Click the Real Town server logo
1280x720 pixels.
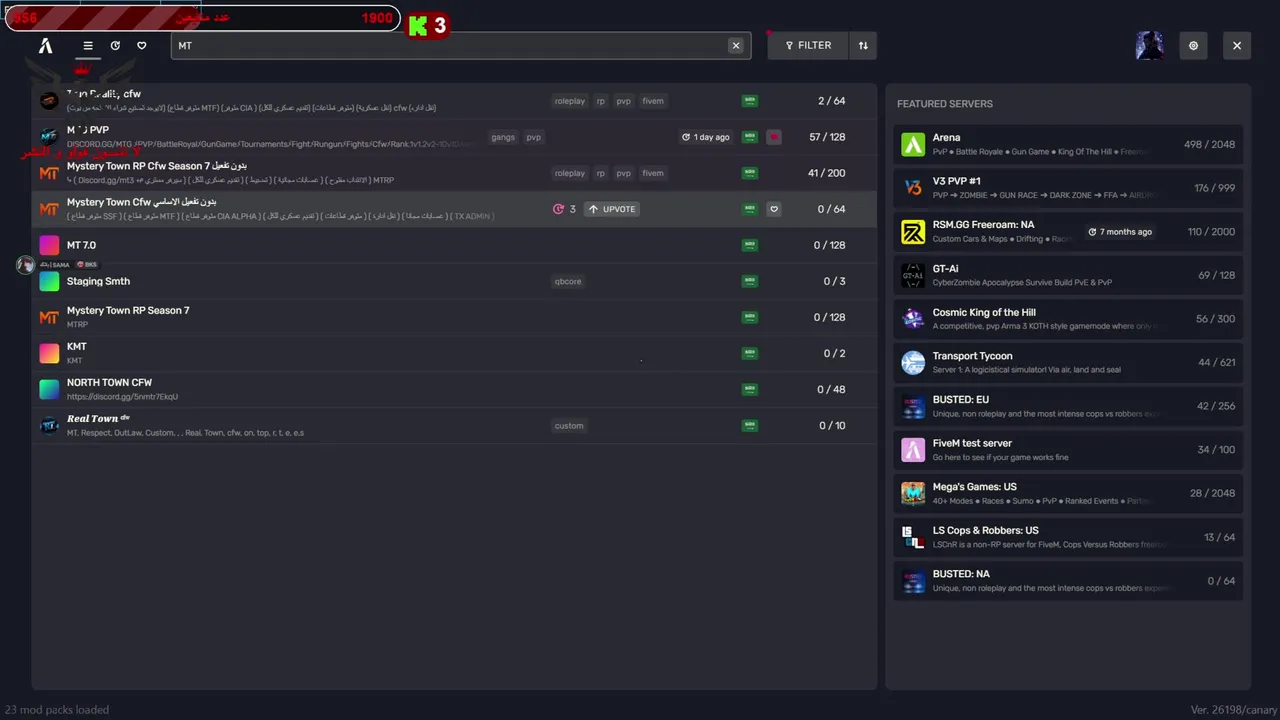click(49, 425)
